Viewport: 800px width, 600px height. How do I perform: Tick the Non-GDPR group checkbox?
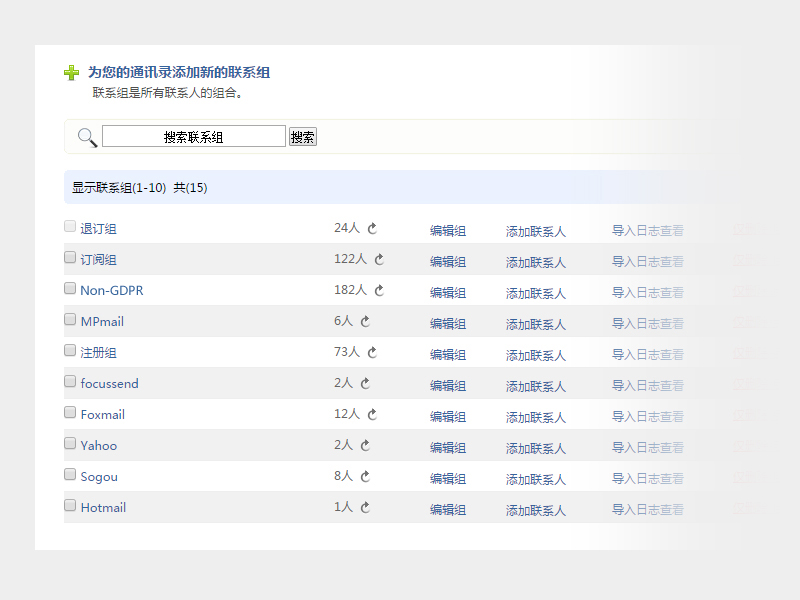[70, 288]
